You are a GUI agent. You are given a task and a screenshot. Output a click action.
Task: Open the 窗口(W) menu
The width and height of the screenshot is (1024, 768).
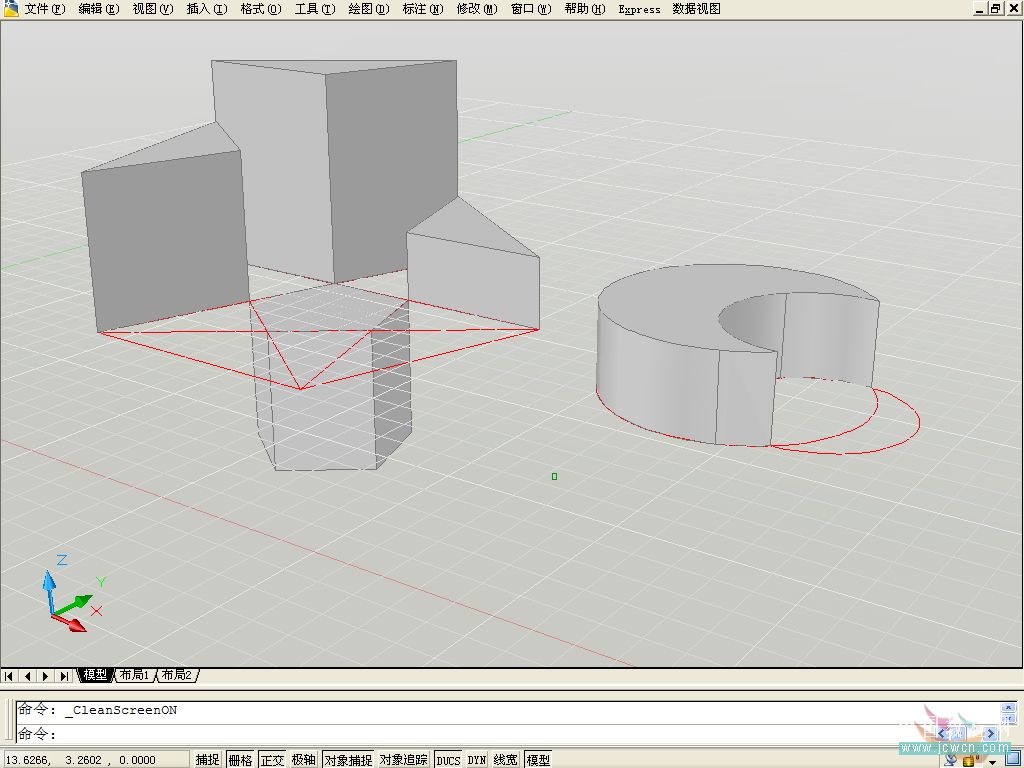[531, 8]
